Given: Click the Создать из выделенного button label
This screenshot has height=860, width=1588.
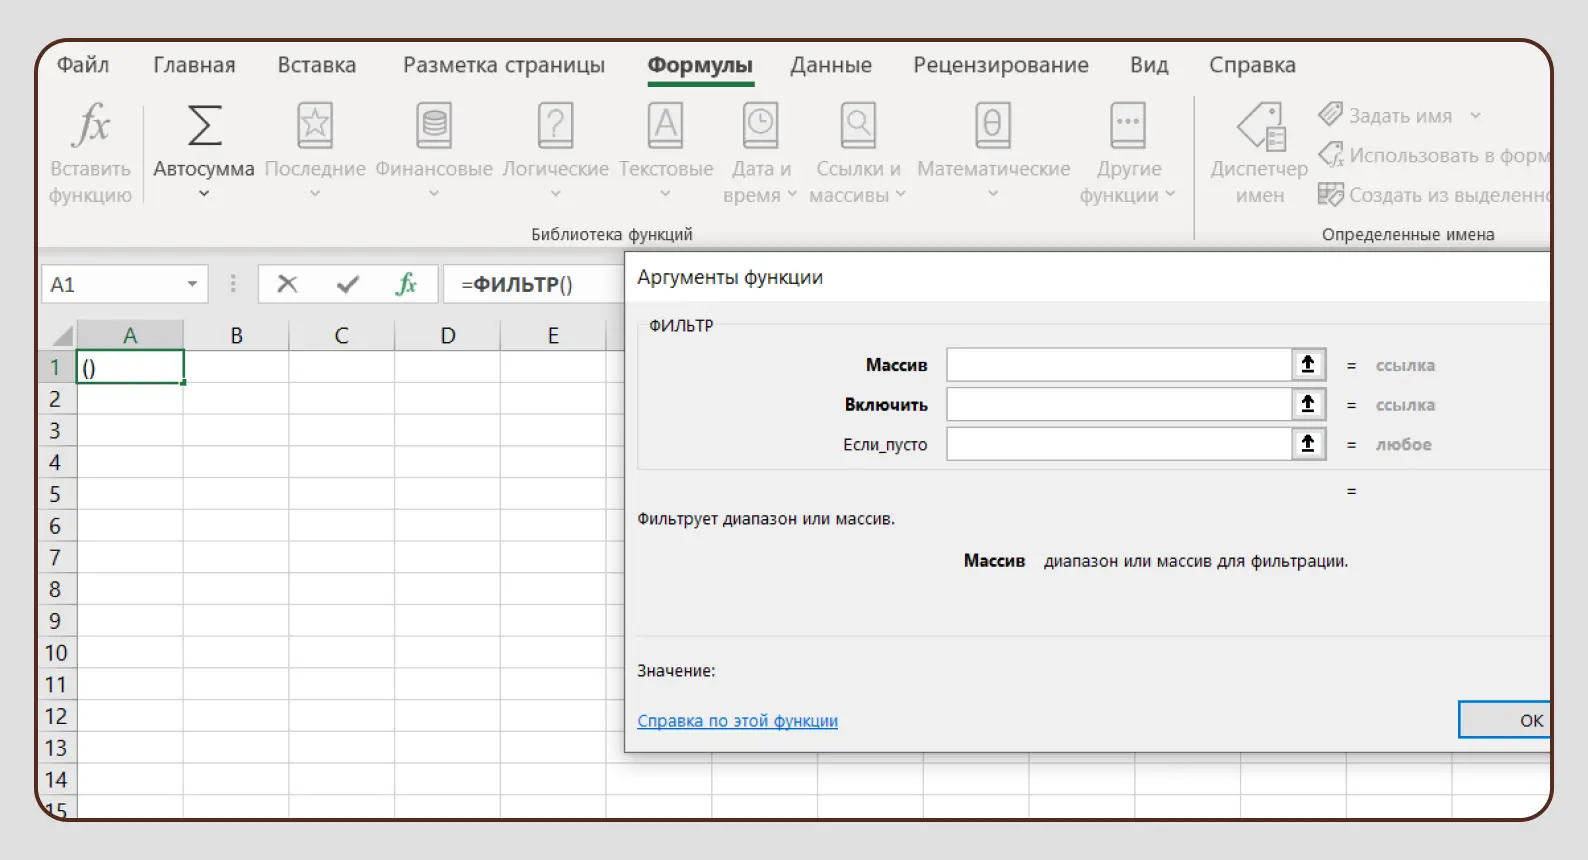Looking at the screenshot, I should 1449,195.
